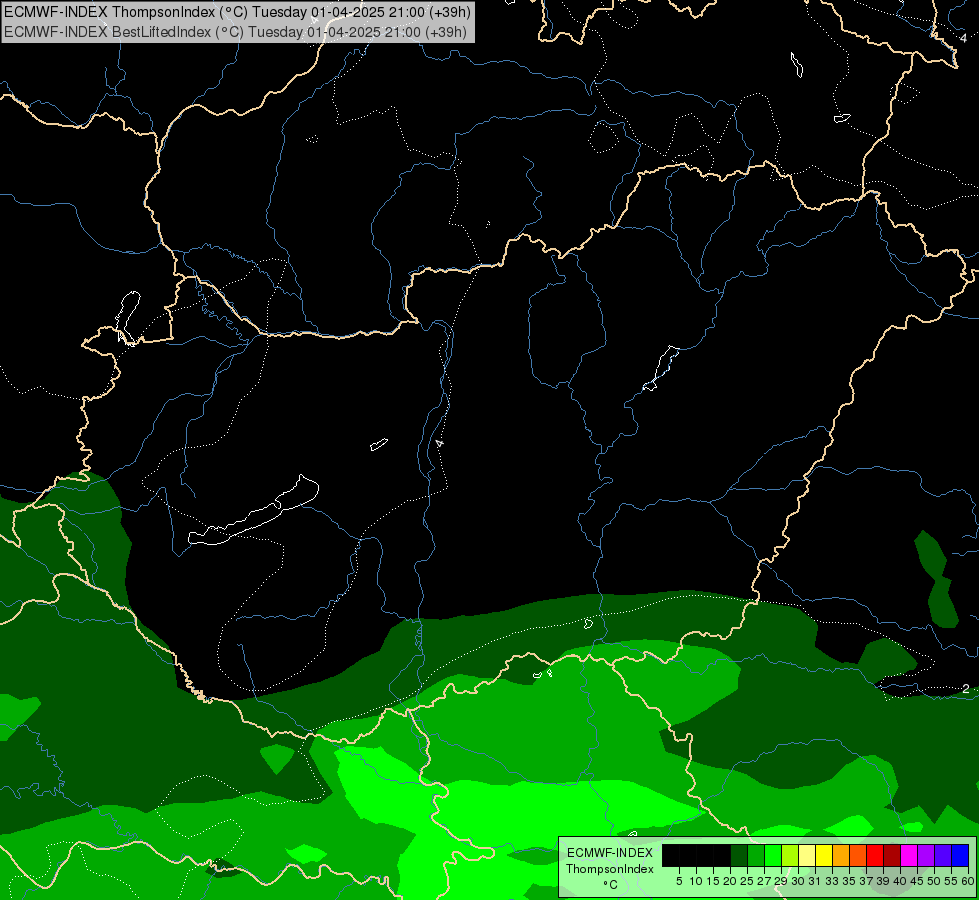The image size is (979, 900).
Task: Select the indigo 50–55 legend swatch
Action: pyautogui.click(x=943, y=856)
